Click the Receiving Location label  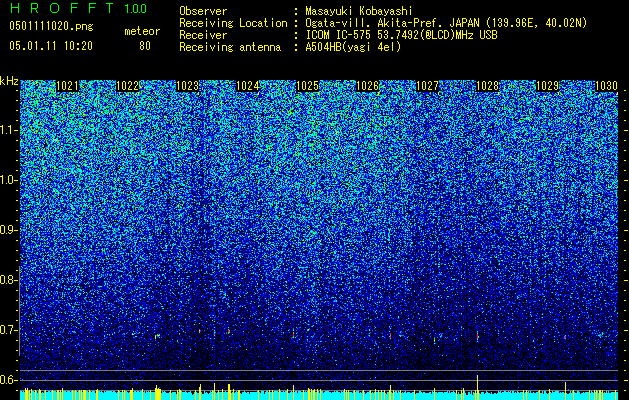(233, 23)
